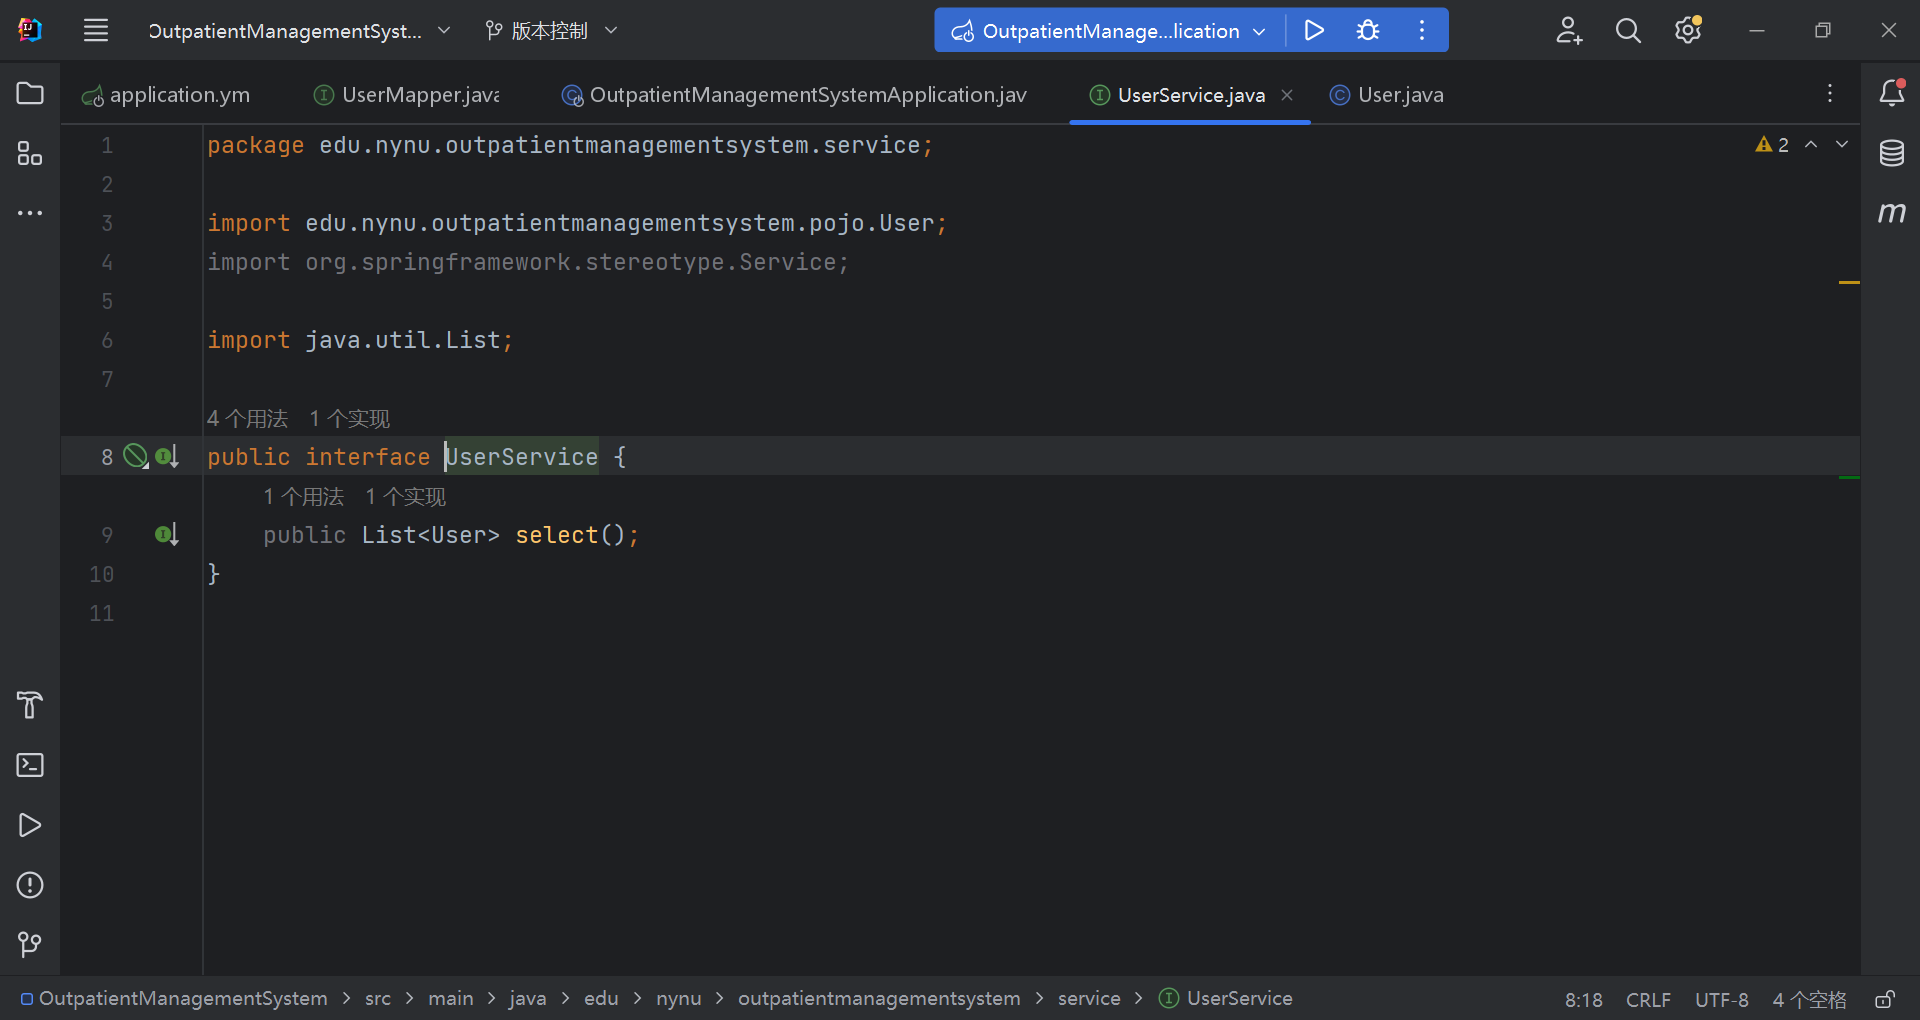Click the unused Service import line

tap(528, 262)
